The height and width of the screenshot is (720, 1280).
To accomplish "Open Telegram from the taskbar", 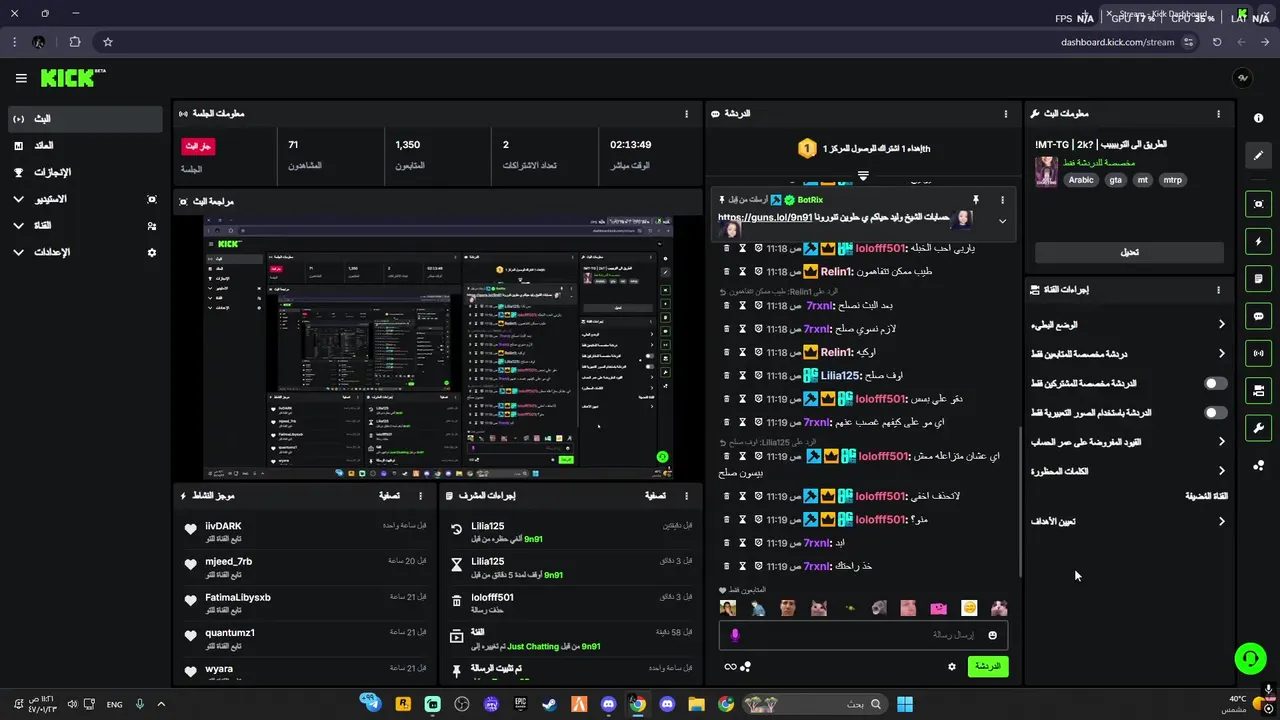I will coord(373,704).
